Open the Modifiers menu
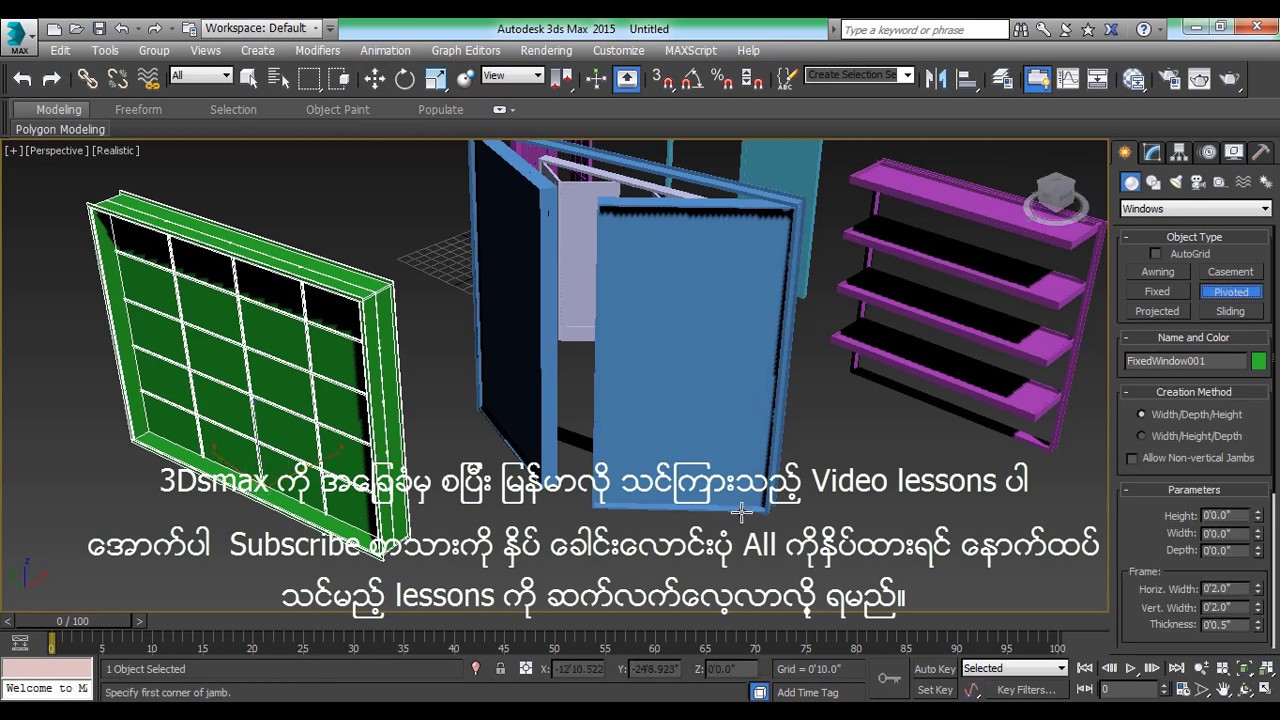This screenshot has width=1280, height=720. click(317, 50)
